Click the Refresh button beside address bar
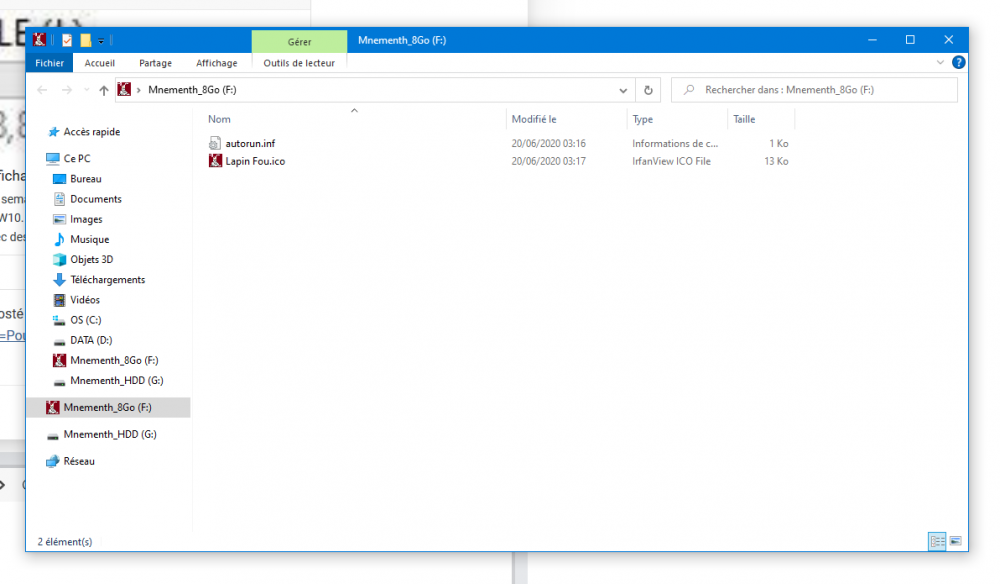1000x584 pixels. pos(648,90)
